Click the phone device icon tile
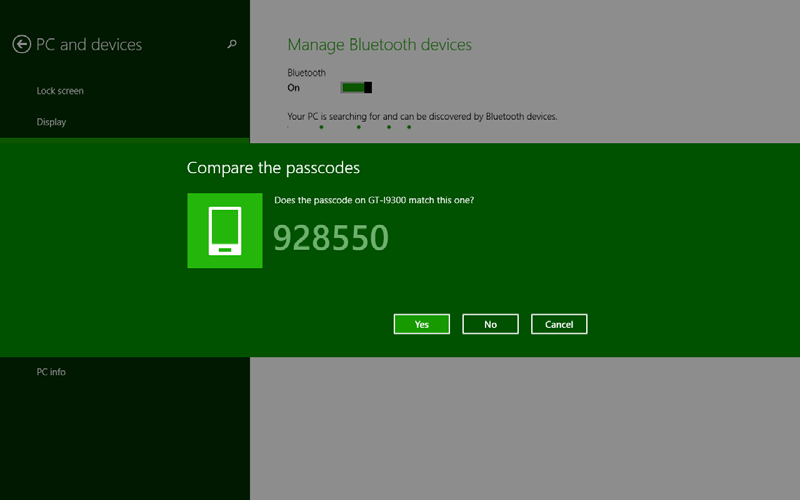Image resolution: width=800 pixels, height=500 pixels. [x=225, y=231]
